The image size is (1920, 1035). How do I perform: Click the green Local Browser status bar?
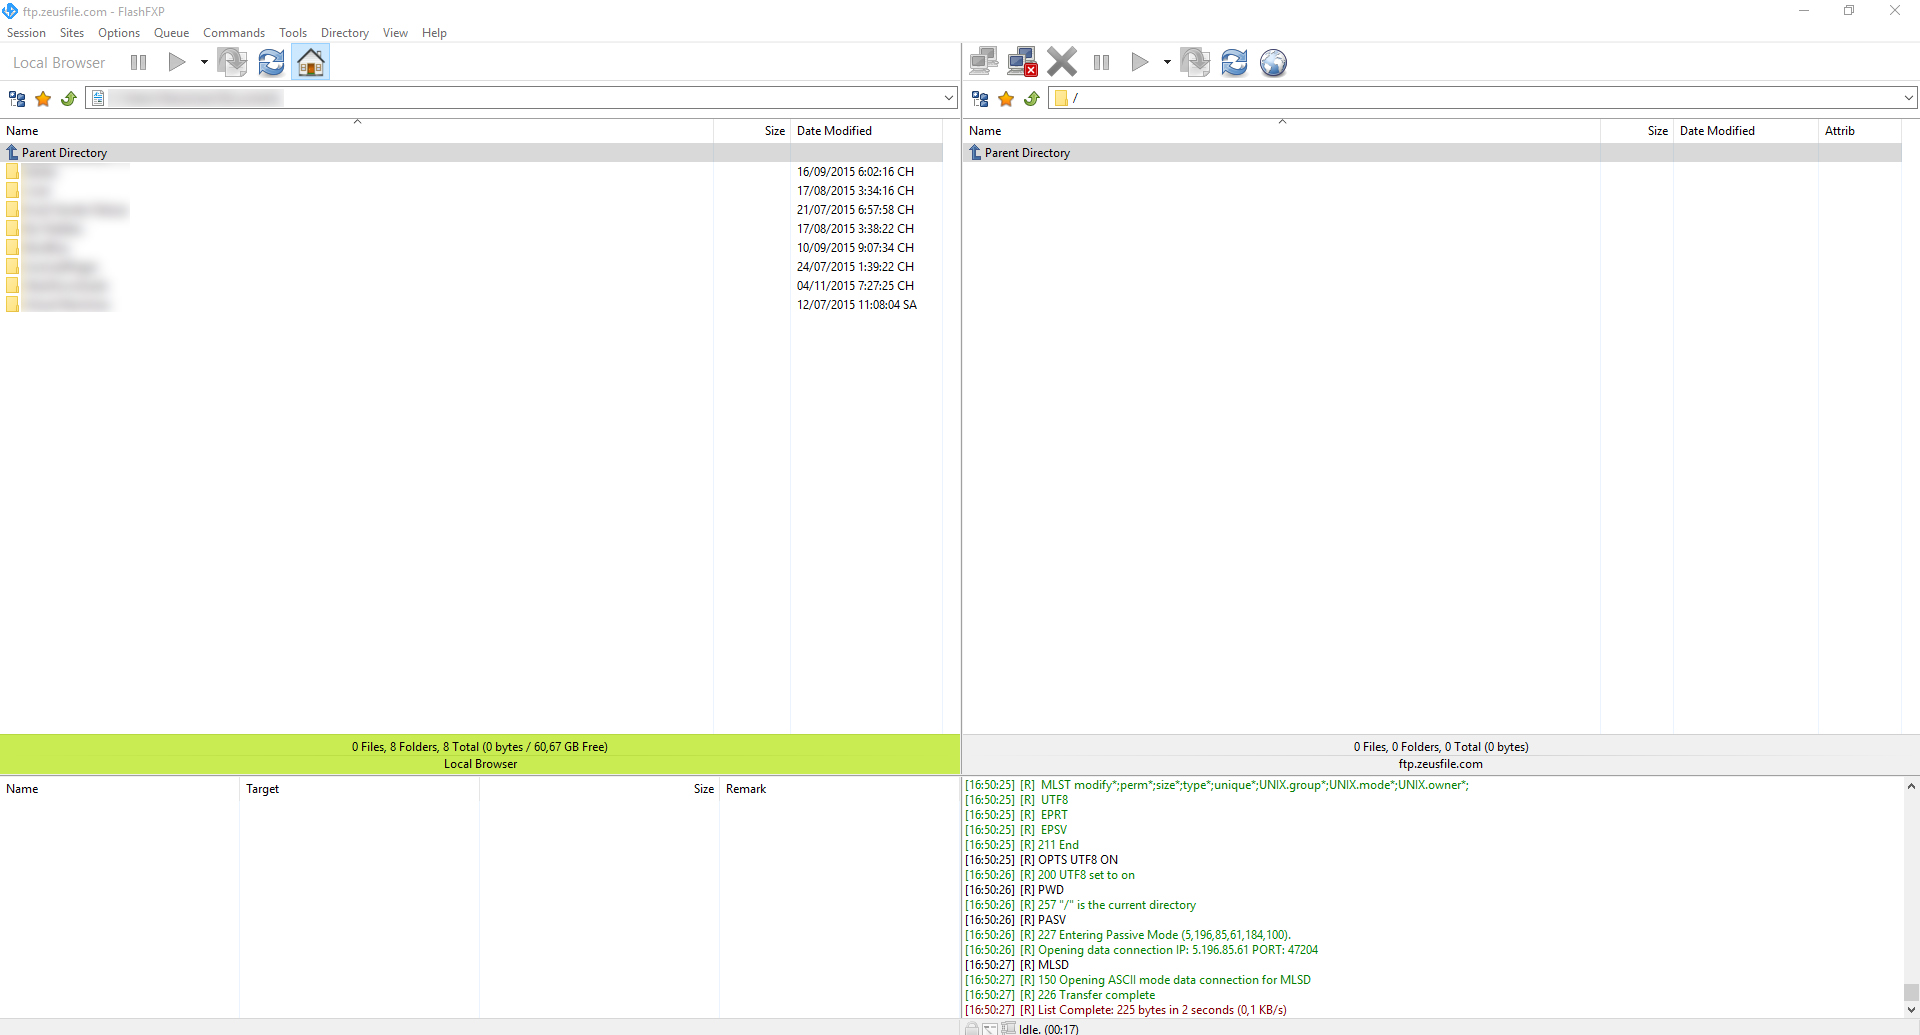[x=480, y=755]
